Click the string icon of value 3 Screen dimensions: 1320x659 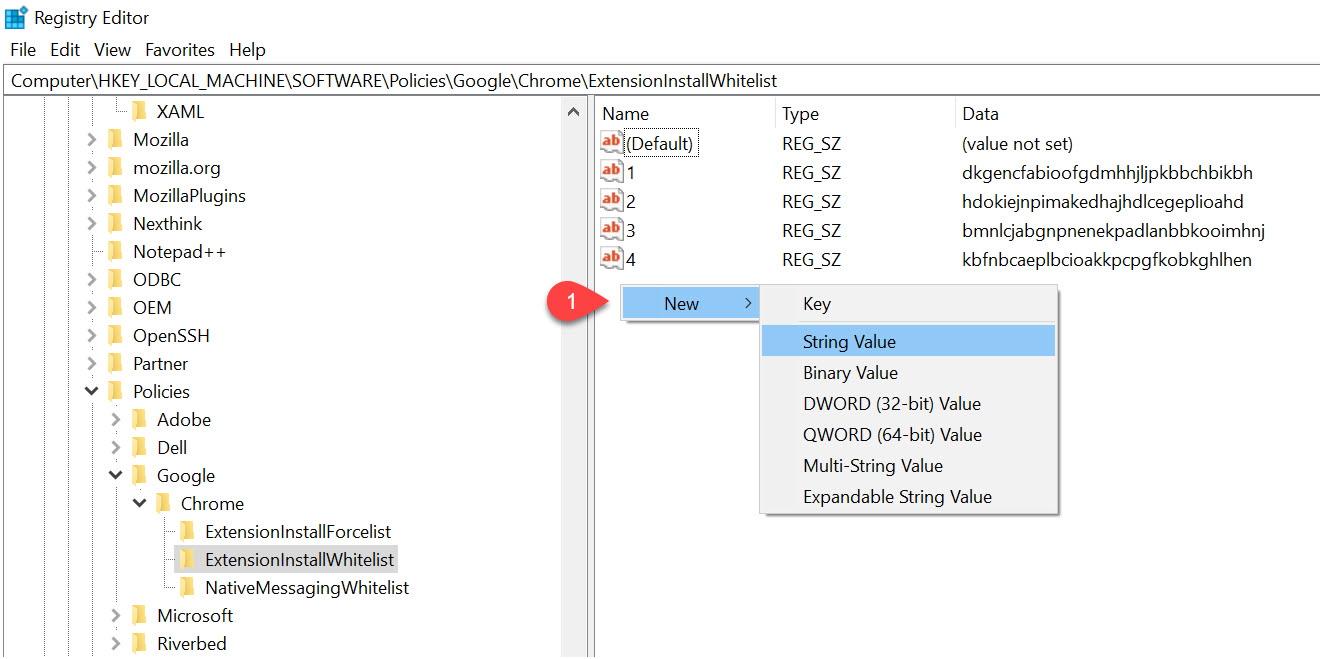coord(611,230)
